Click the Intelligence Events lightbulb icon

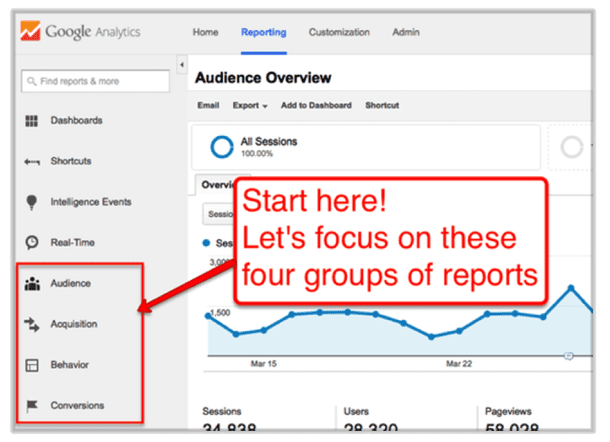point(32,202)
